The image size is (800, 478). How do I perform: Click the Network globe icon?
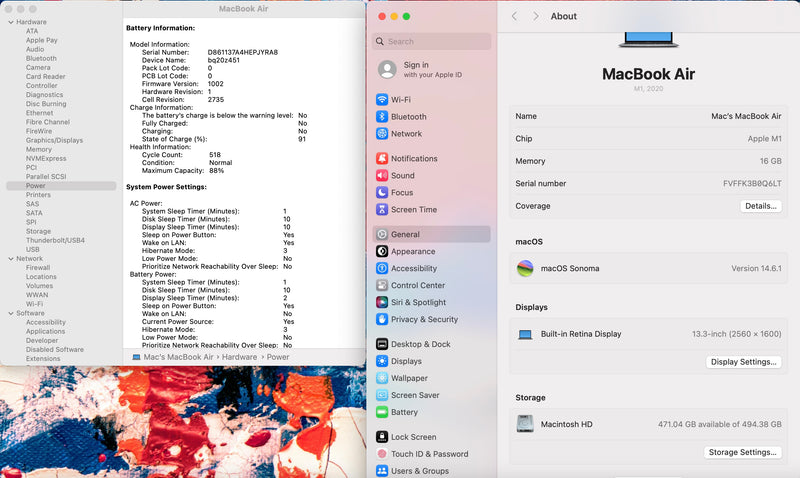tap(382, 134)
